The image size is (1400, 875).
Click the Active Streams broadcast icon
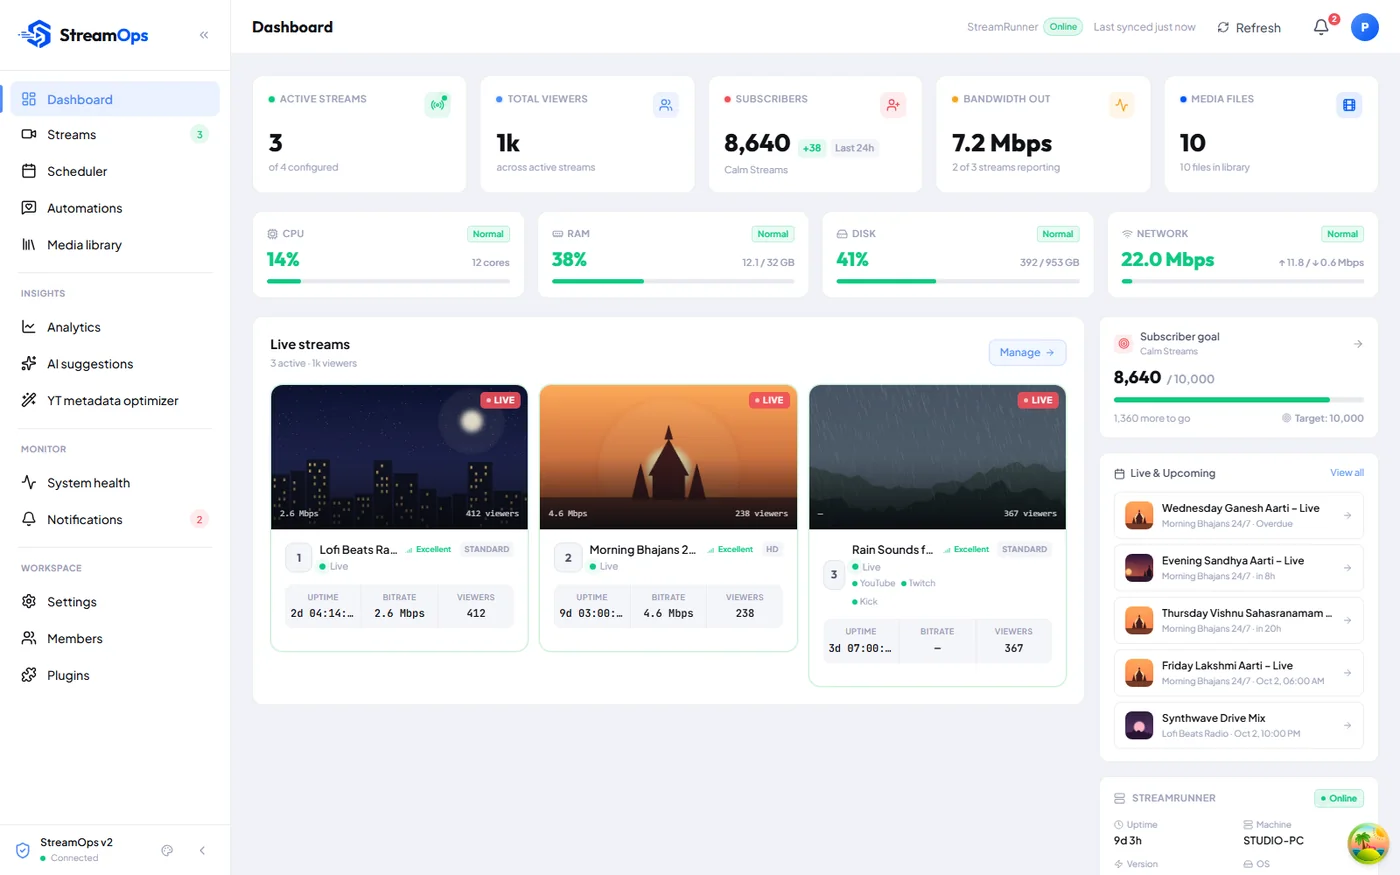(x=437, y=105)
